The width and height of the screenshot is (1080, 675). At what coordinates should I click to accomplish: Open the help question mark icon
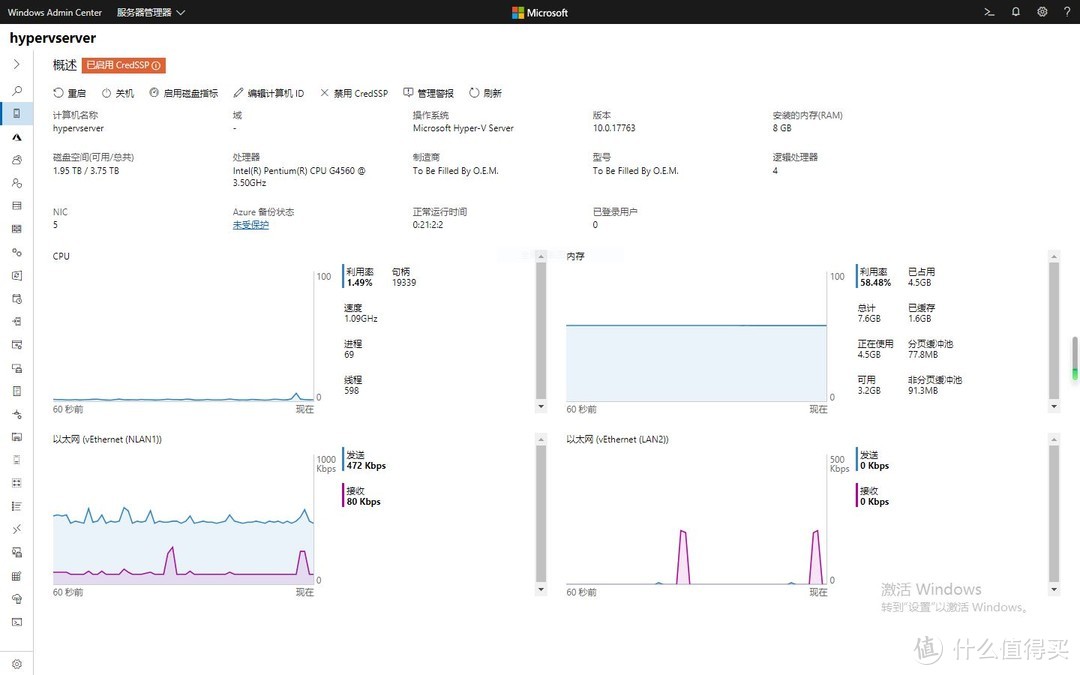pyautogui.click(x=1066, y=12)
